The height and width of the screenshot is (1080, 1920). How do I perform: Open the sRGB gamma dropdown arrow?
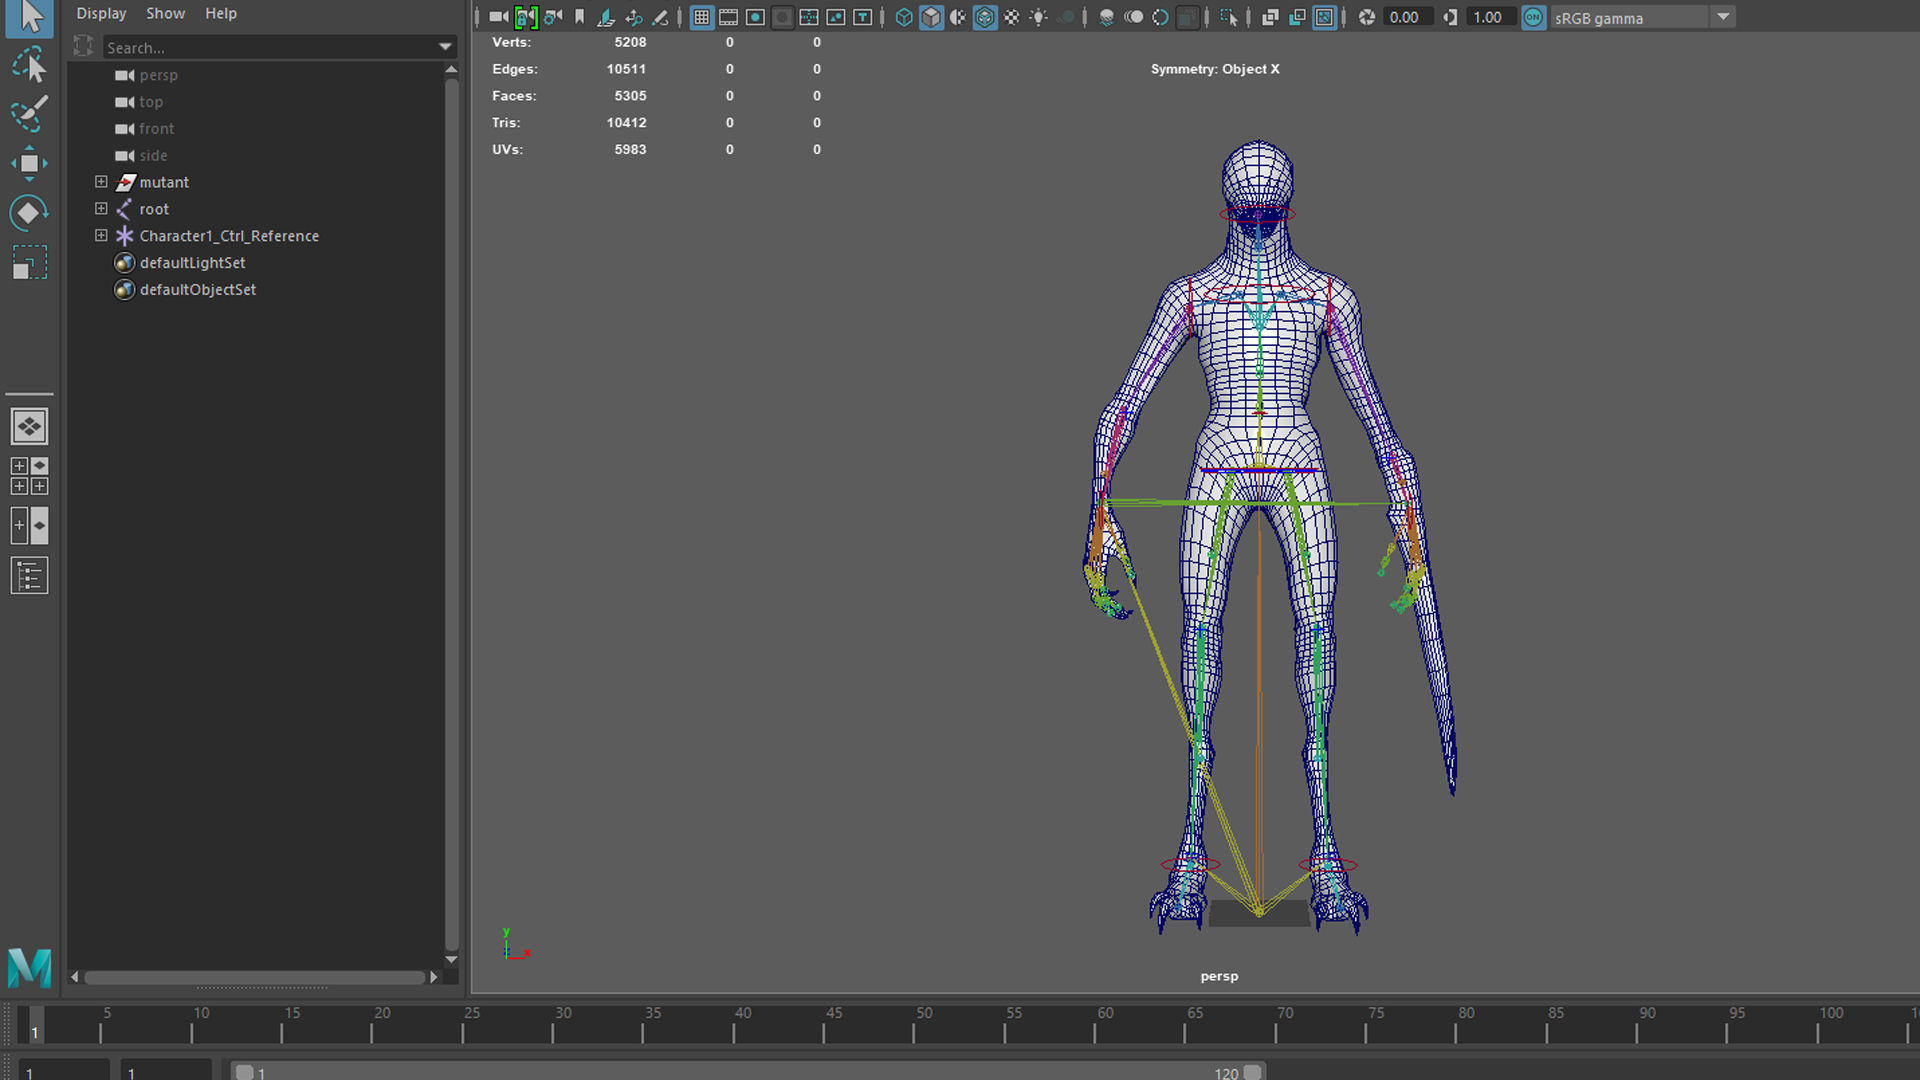(x=1723, y=17)
